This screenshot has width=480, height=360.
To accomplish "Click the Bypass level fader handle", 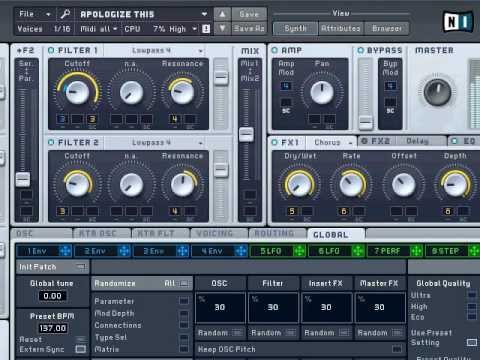I will [366, 122].
